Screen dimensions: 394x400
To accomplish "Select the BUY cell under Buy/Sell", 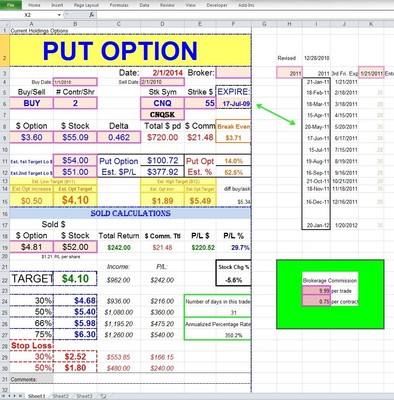I will (31, 103).
